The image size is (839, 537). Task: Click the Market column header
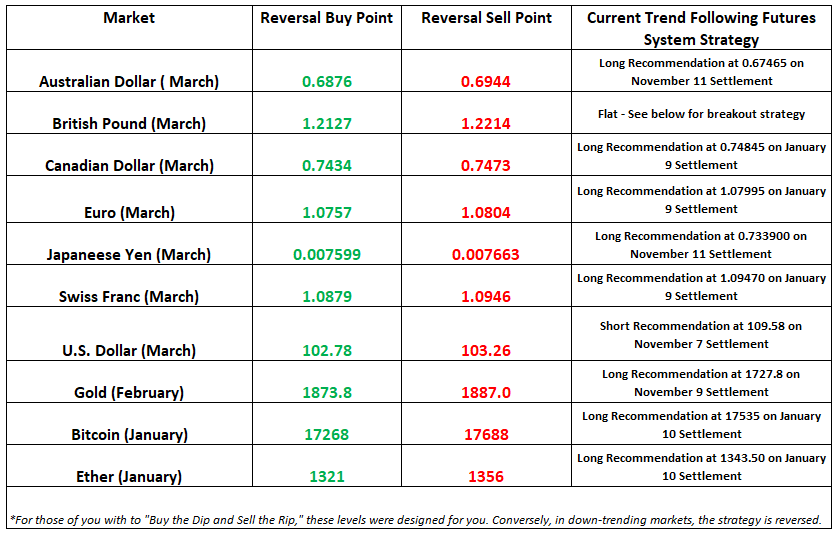coord(129,18)
